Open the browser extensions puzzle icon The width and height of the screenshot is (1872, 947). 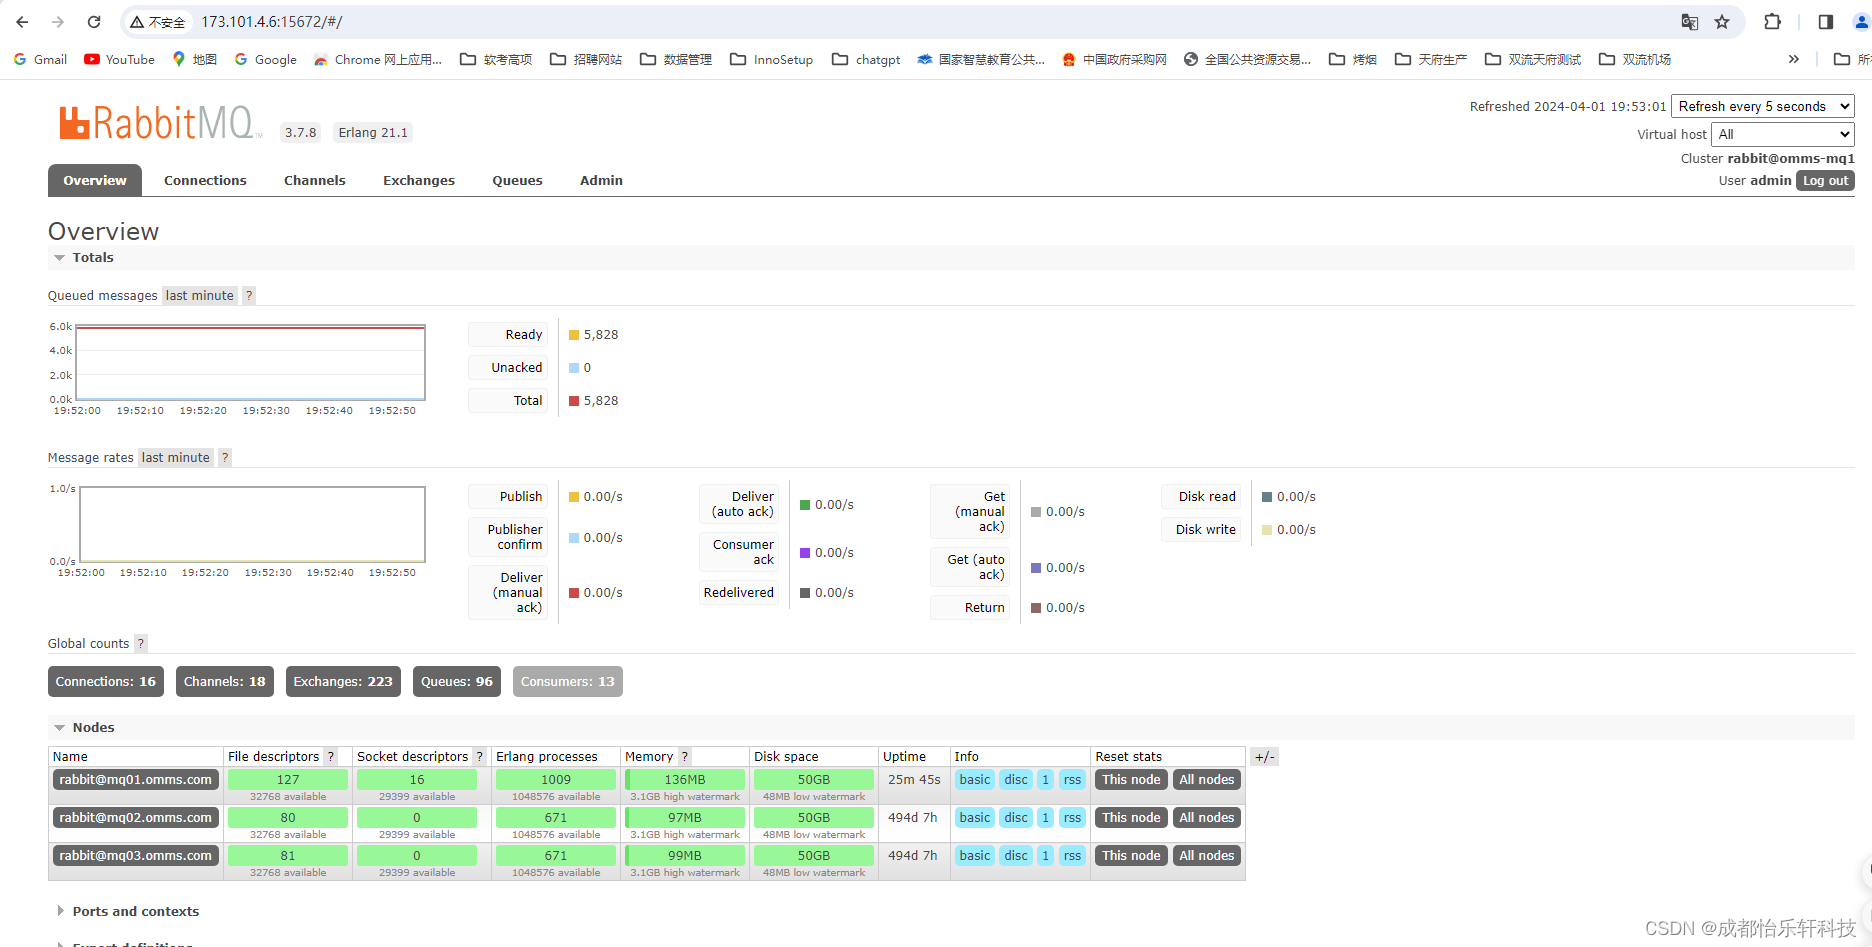click(1772, 22)
